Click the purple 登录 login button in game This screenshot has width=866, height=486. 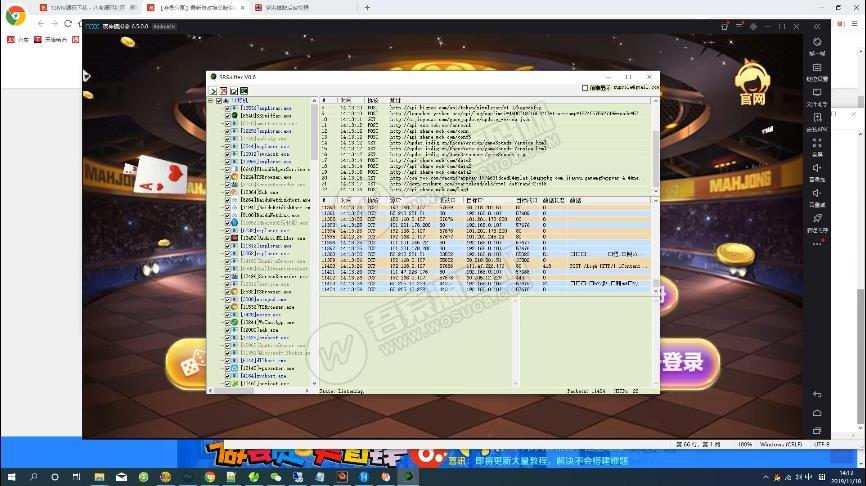tap(689, 363)
